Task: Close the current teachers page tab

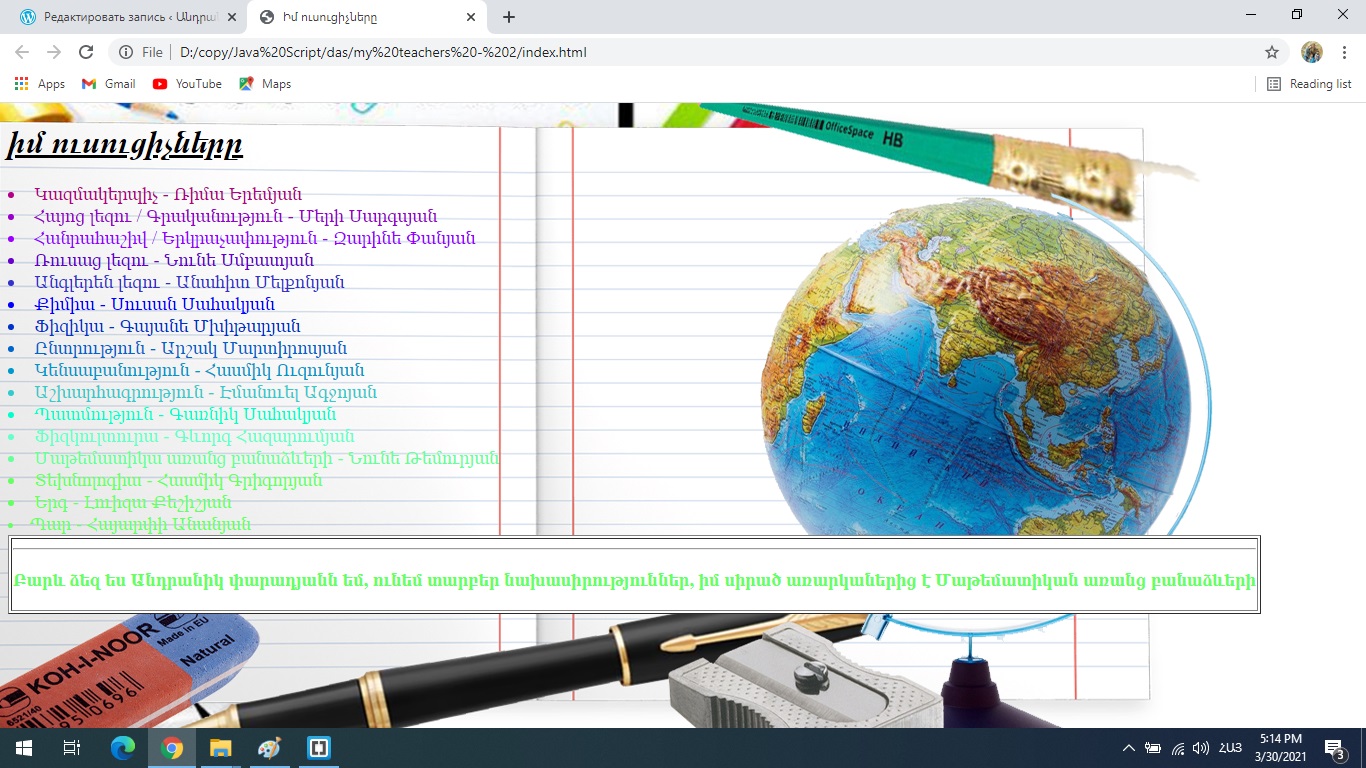Action: tap(471, 17)
